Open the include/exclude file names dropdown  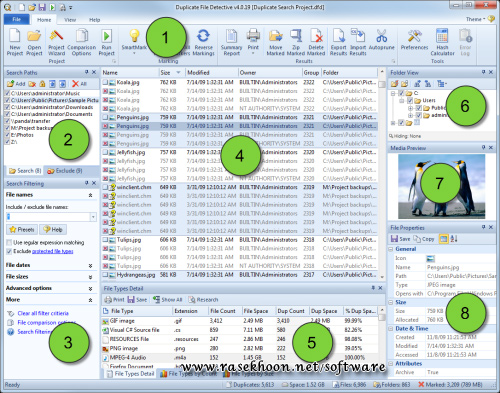[93, 217]
